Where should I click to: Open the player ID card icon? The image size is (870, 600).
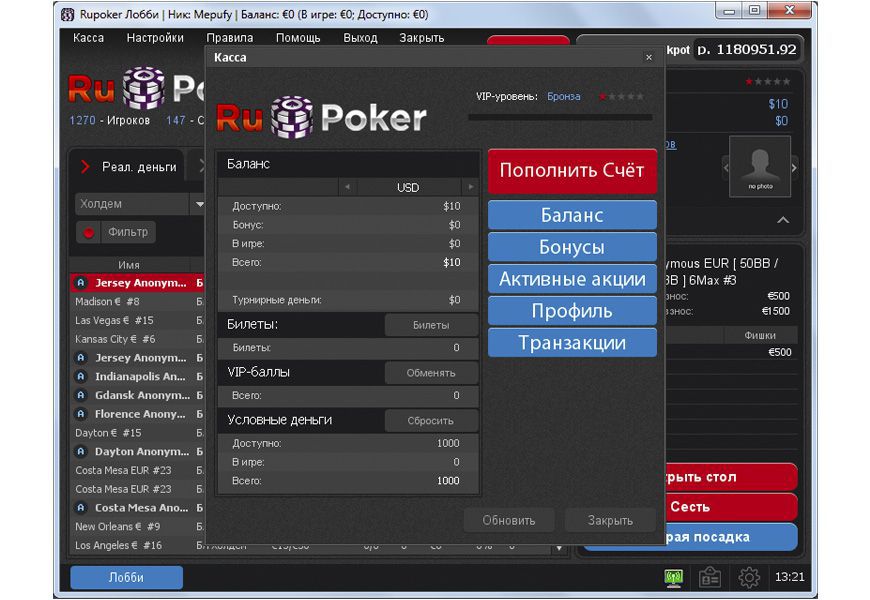710,578
